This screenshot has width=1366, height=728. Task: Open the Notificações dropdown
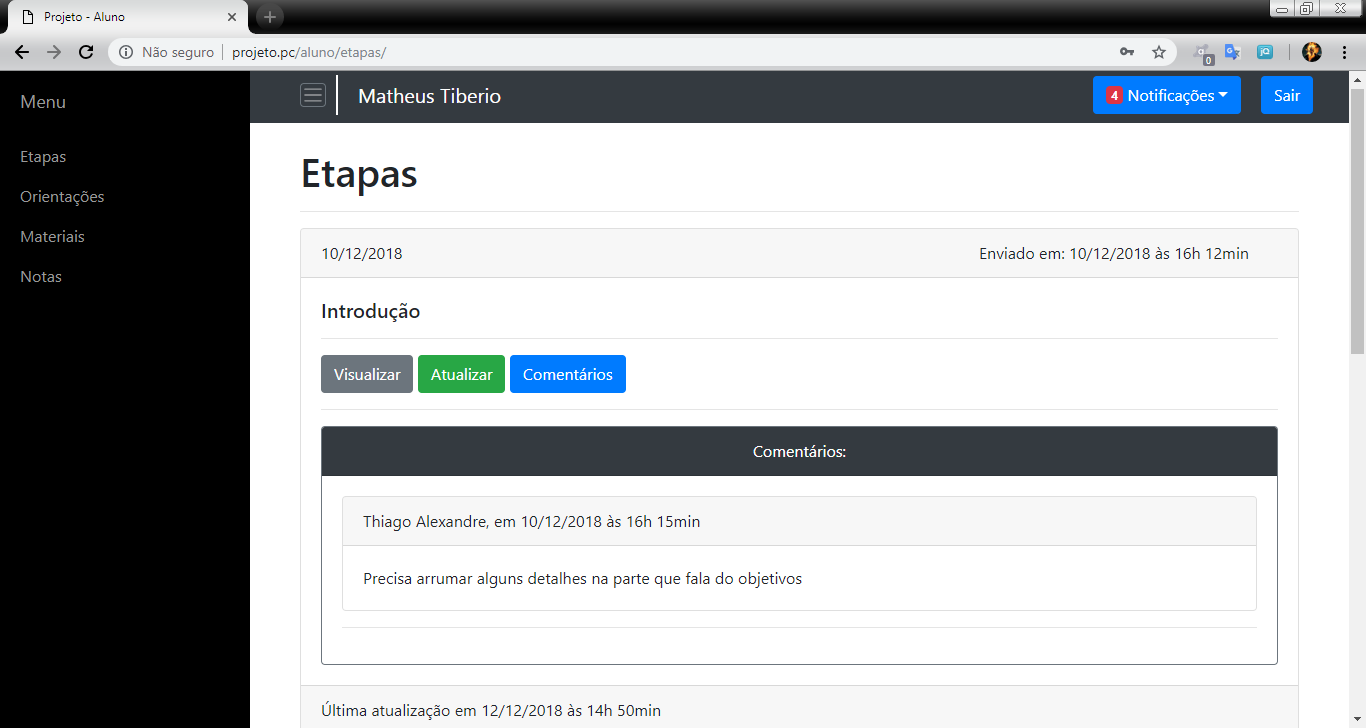[x=1167, y=96]
